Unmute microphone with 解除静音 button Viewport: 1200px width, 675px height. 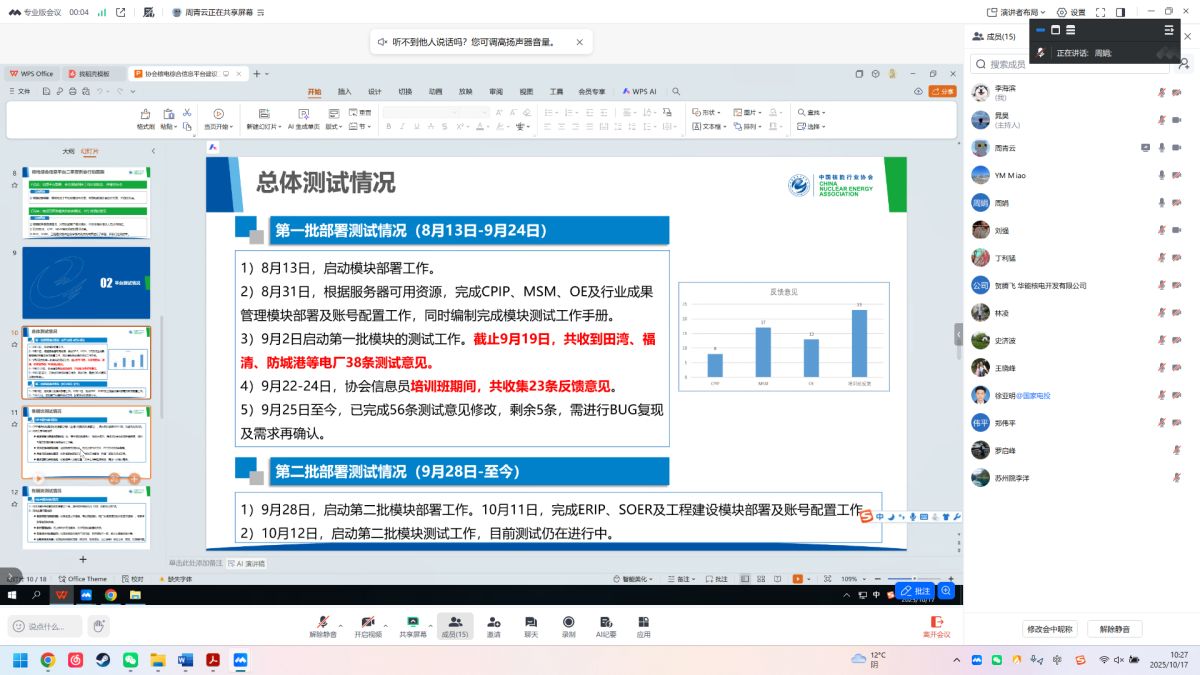[322, 625]
